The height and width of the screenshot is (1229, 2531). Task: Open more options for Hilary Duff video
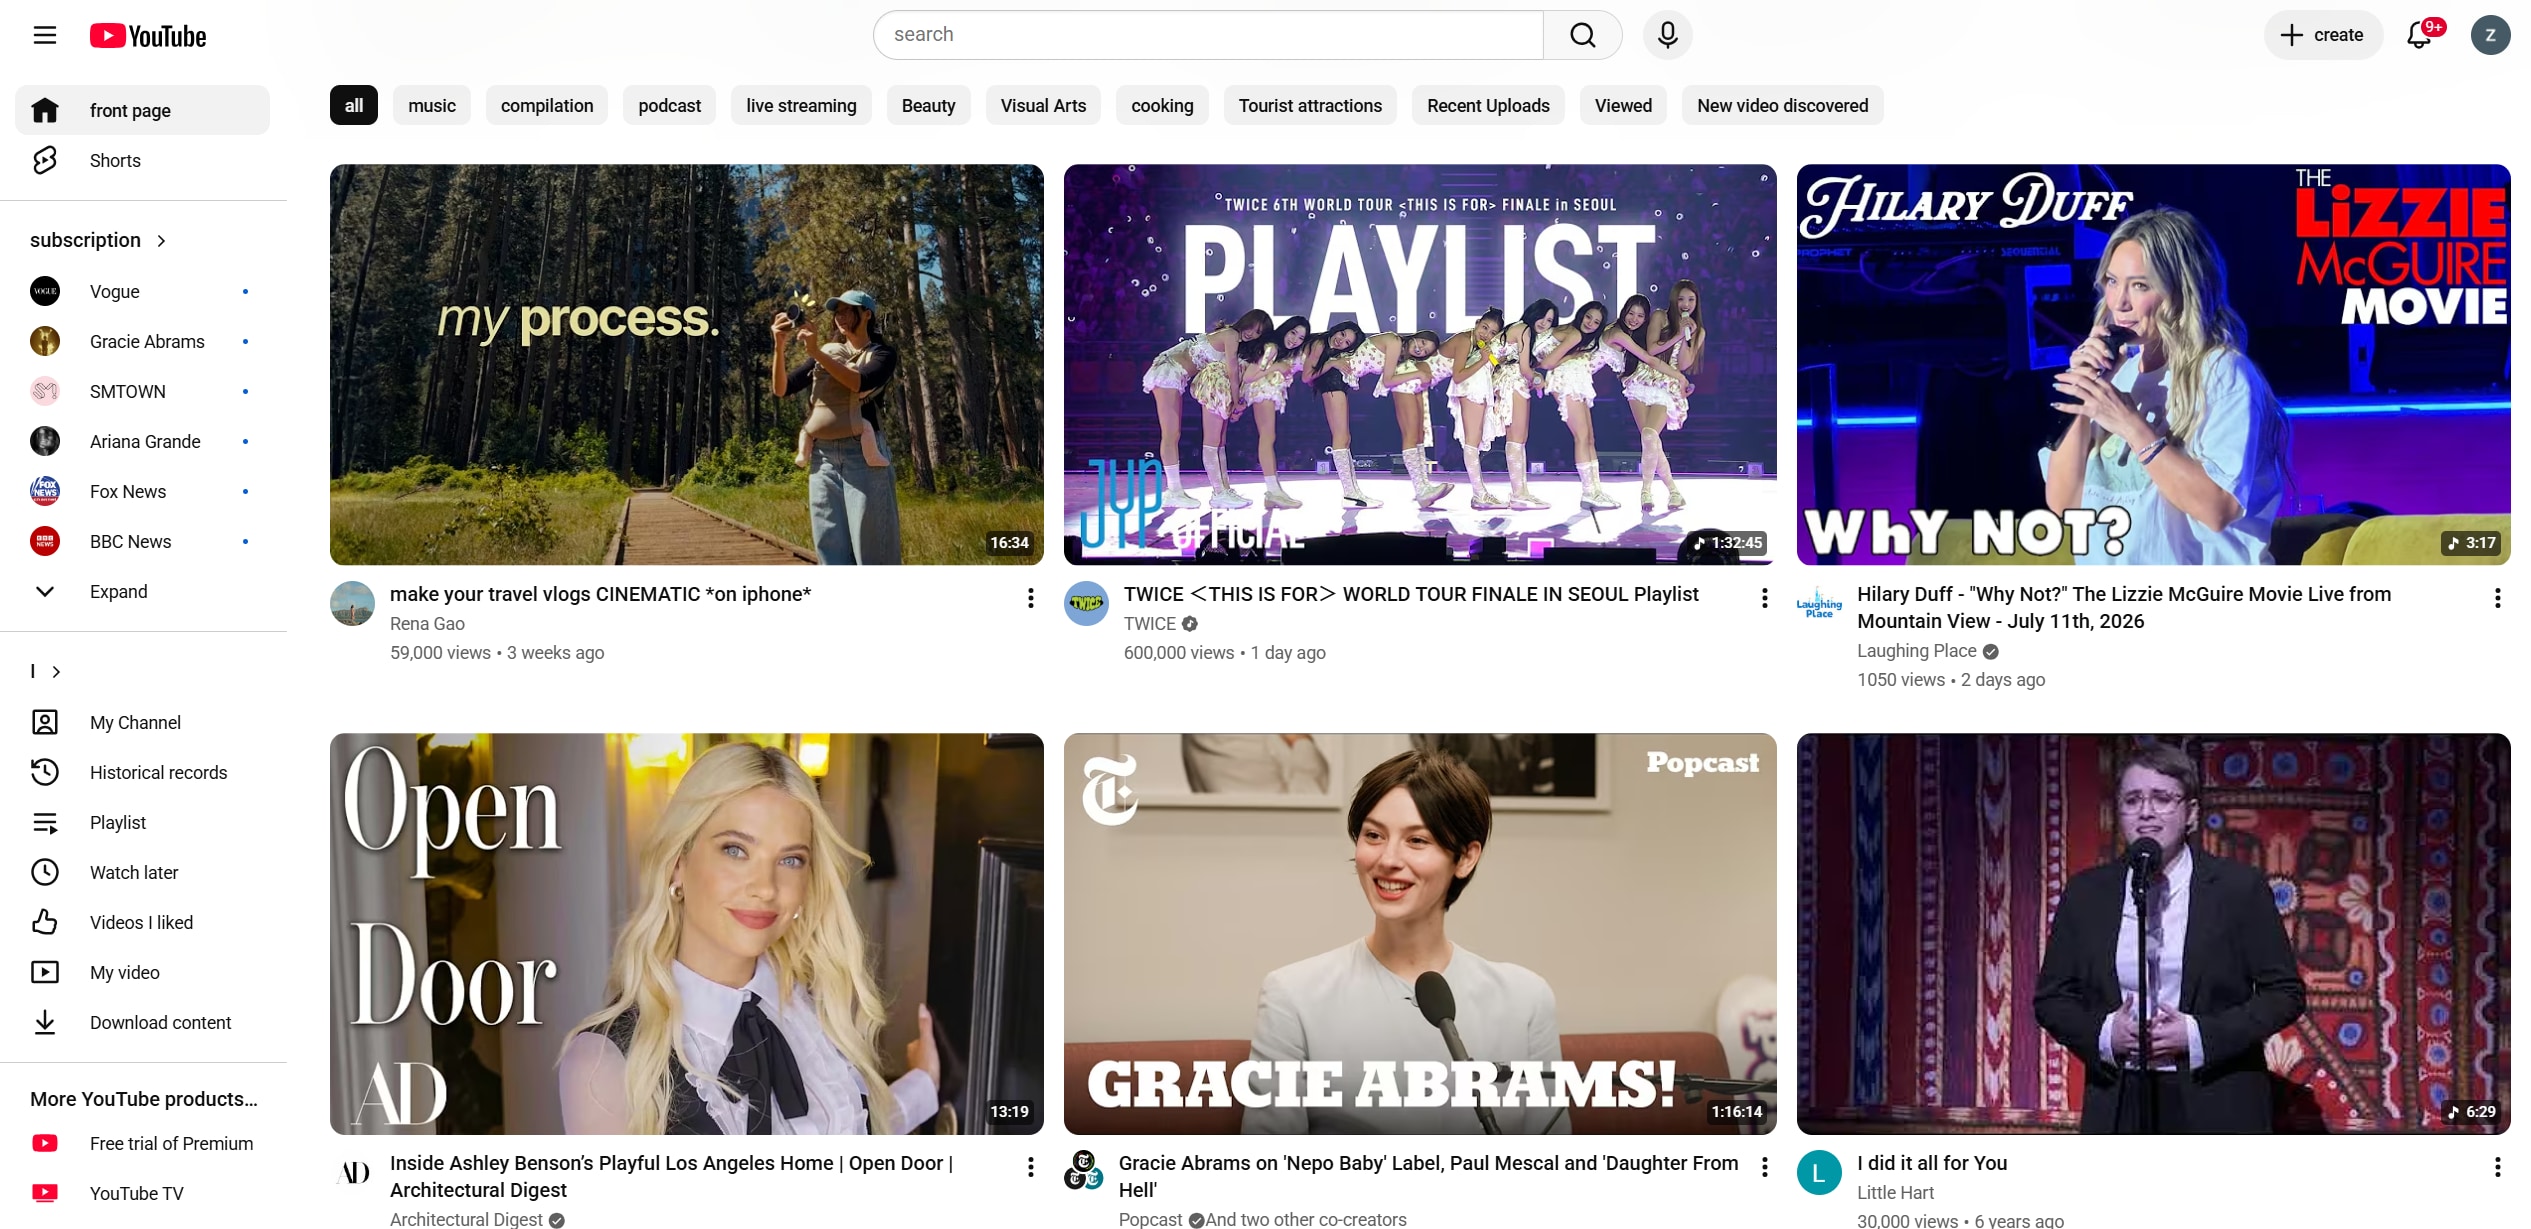coord(2497,598)
